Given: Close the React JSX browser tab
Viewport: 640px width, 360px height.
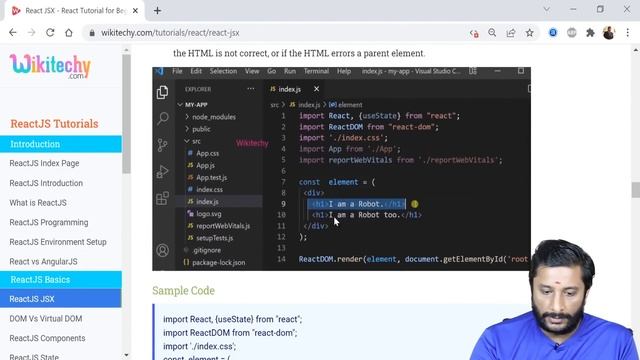Looking at the screenshot, I should point(136,11).
